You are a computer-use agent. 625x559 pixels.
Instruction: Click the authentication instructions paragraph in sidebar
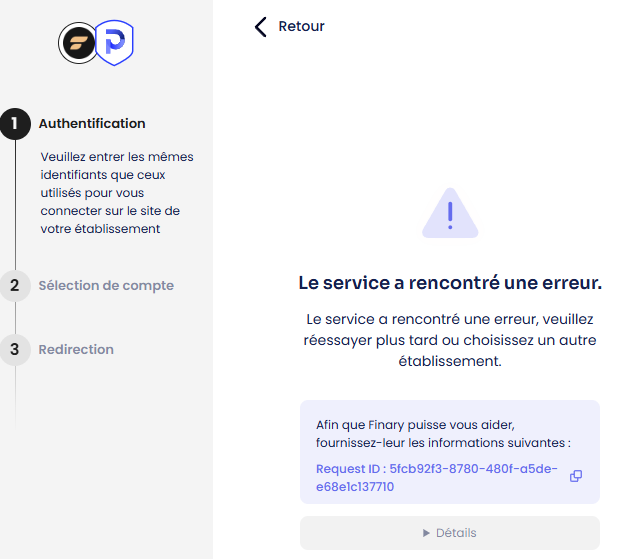tap(117, 193)
